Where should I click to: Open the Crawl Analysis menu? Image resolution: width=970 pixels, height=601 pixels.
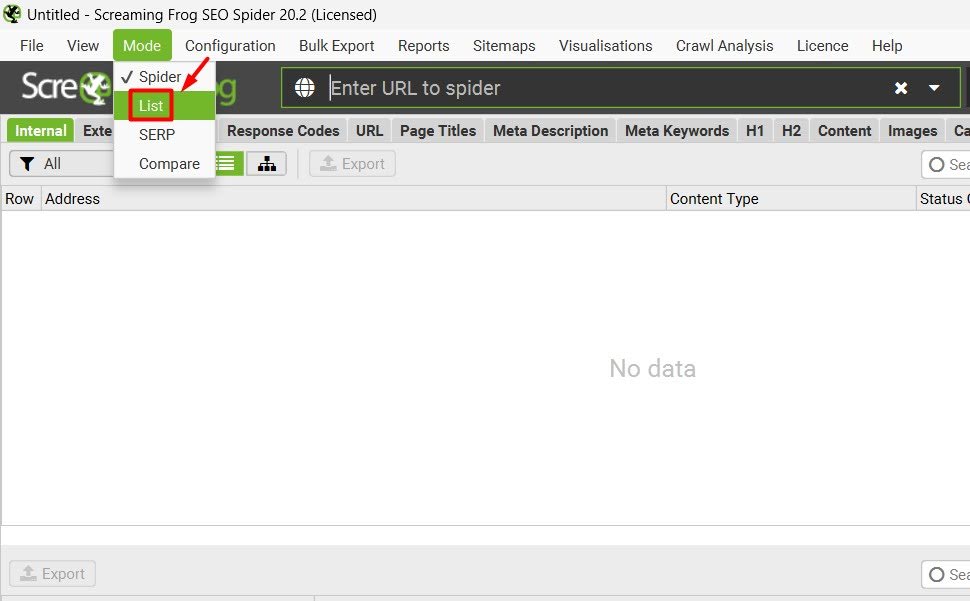click(x=724, y=46)
